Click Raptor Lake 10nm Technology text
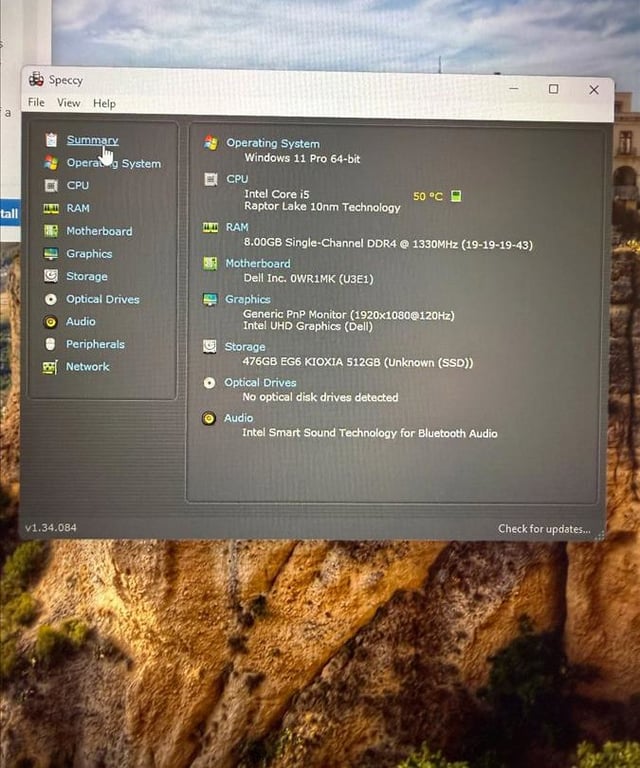Image resolution: width=640 pixels, height=768 pixels. coord(322,207)
